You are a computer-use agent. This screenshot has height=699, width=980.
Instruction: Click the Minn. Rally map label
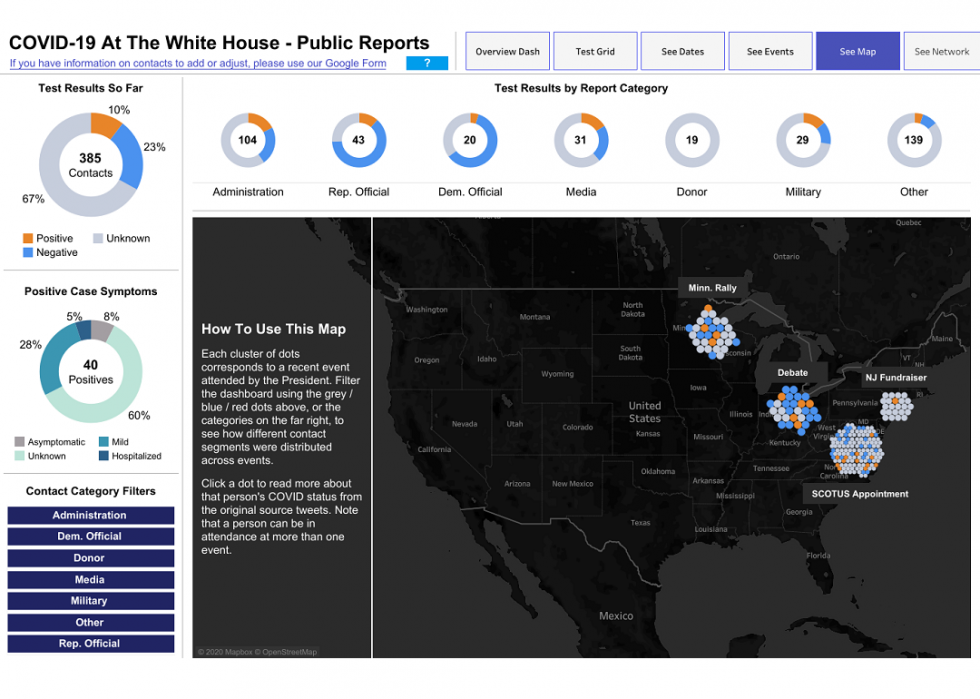tap(712, 288)
